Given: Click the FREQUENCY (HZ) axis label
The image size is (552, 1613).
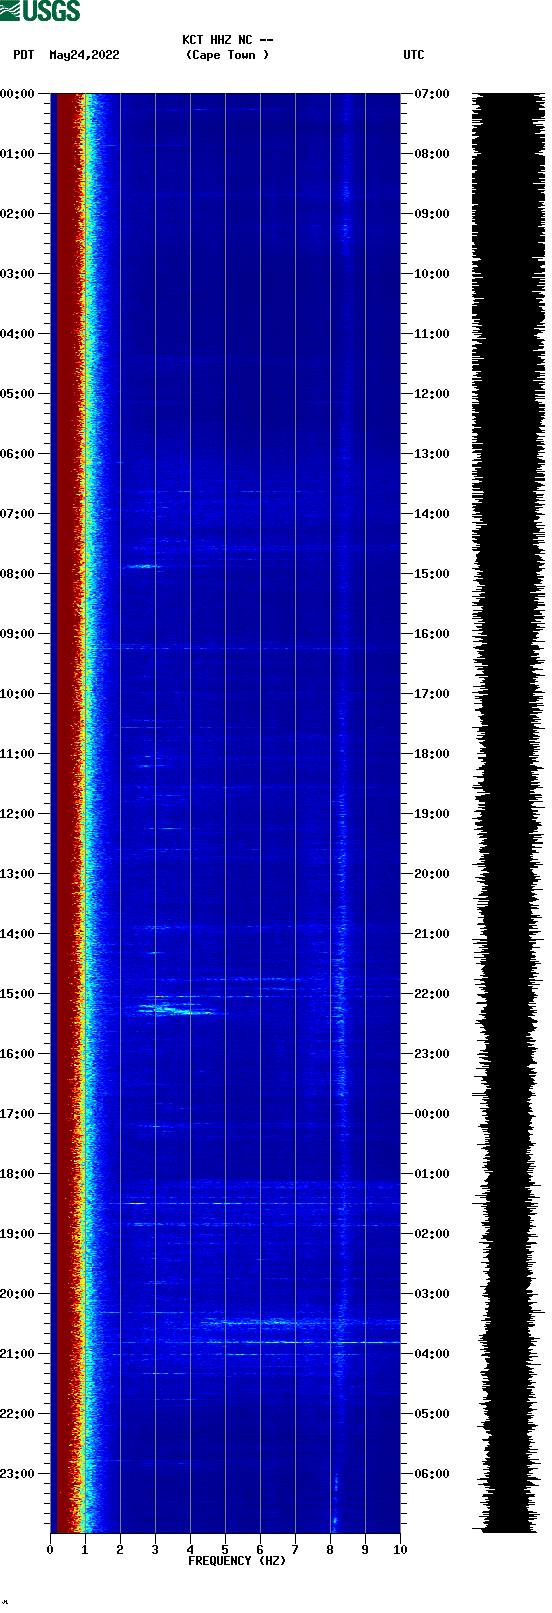Looking at the screenshot, I should 237,1561.
